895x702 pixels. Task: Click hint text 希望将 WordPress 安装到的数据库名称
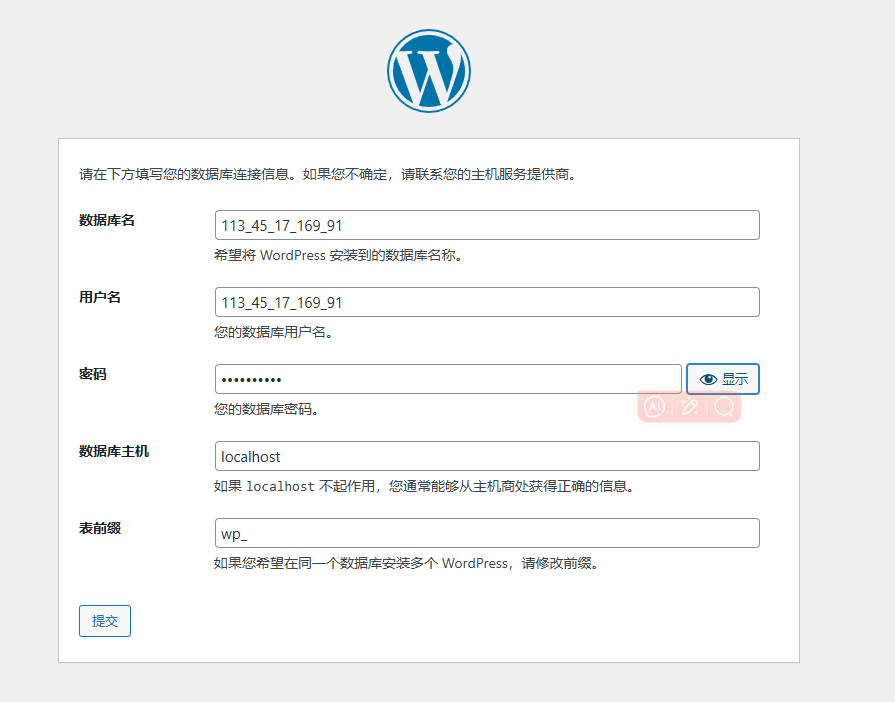[338, 255]
